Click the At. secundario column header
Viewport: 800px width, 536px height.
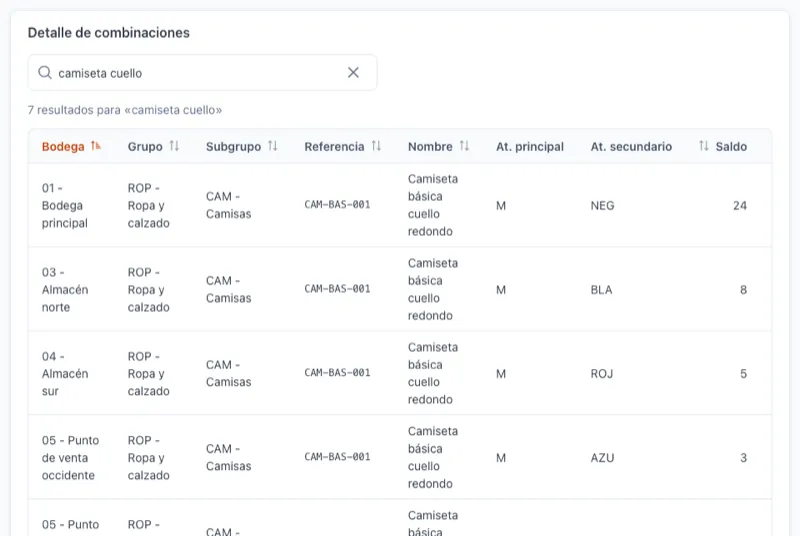tap(631, 146)
